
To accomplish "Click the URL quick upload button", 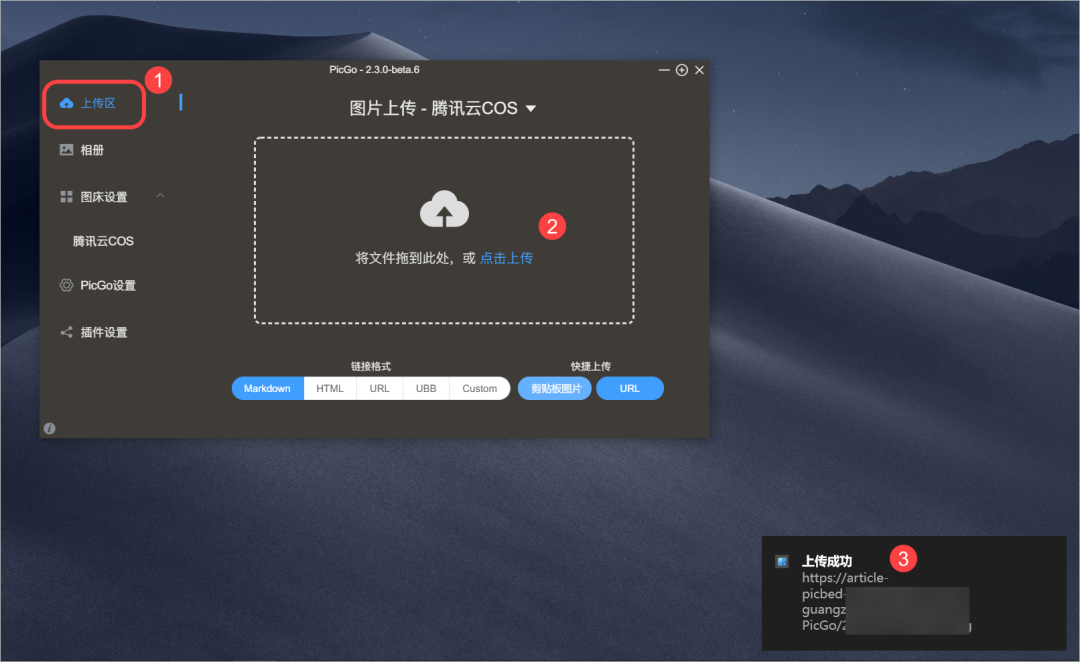I will tap(630, 389).
